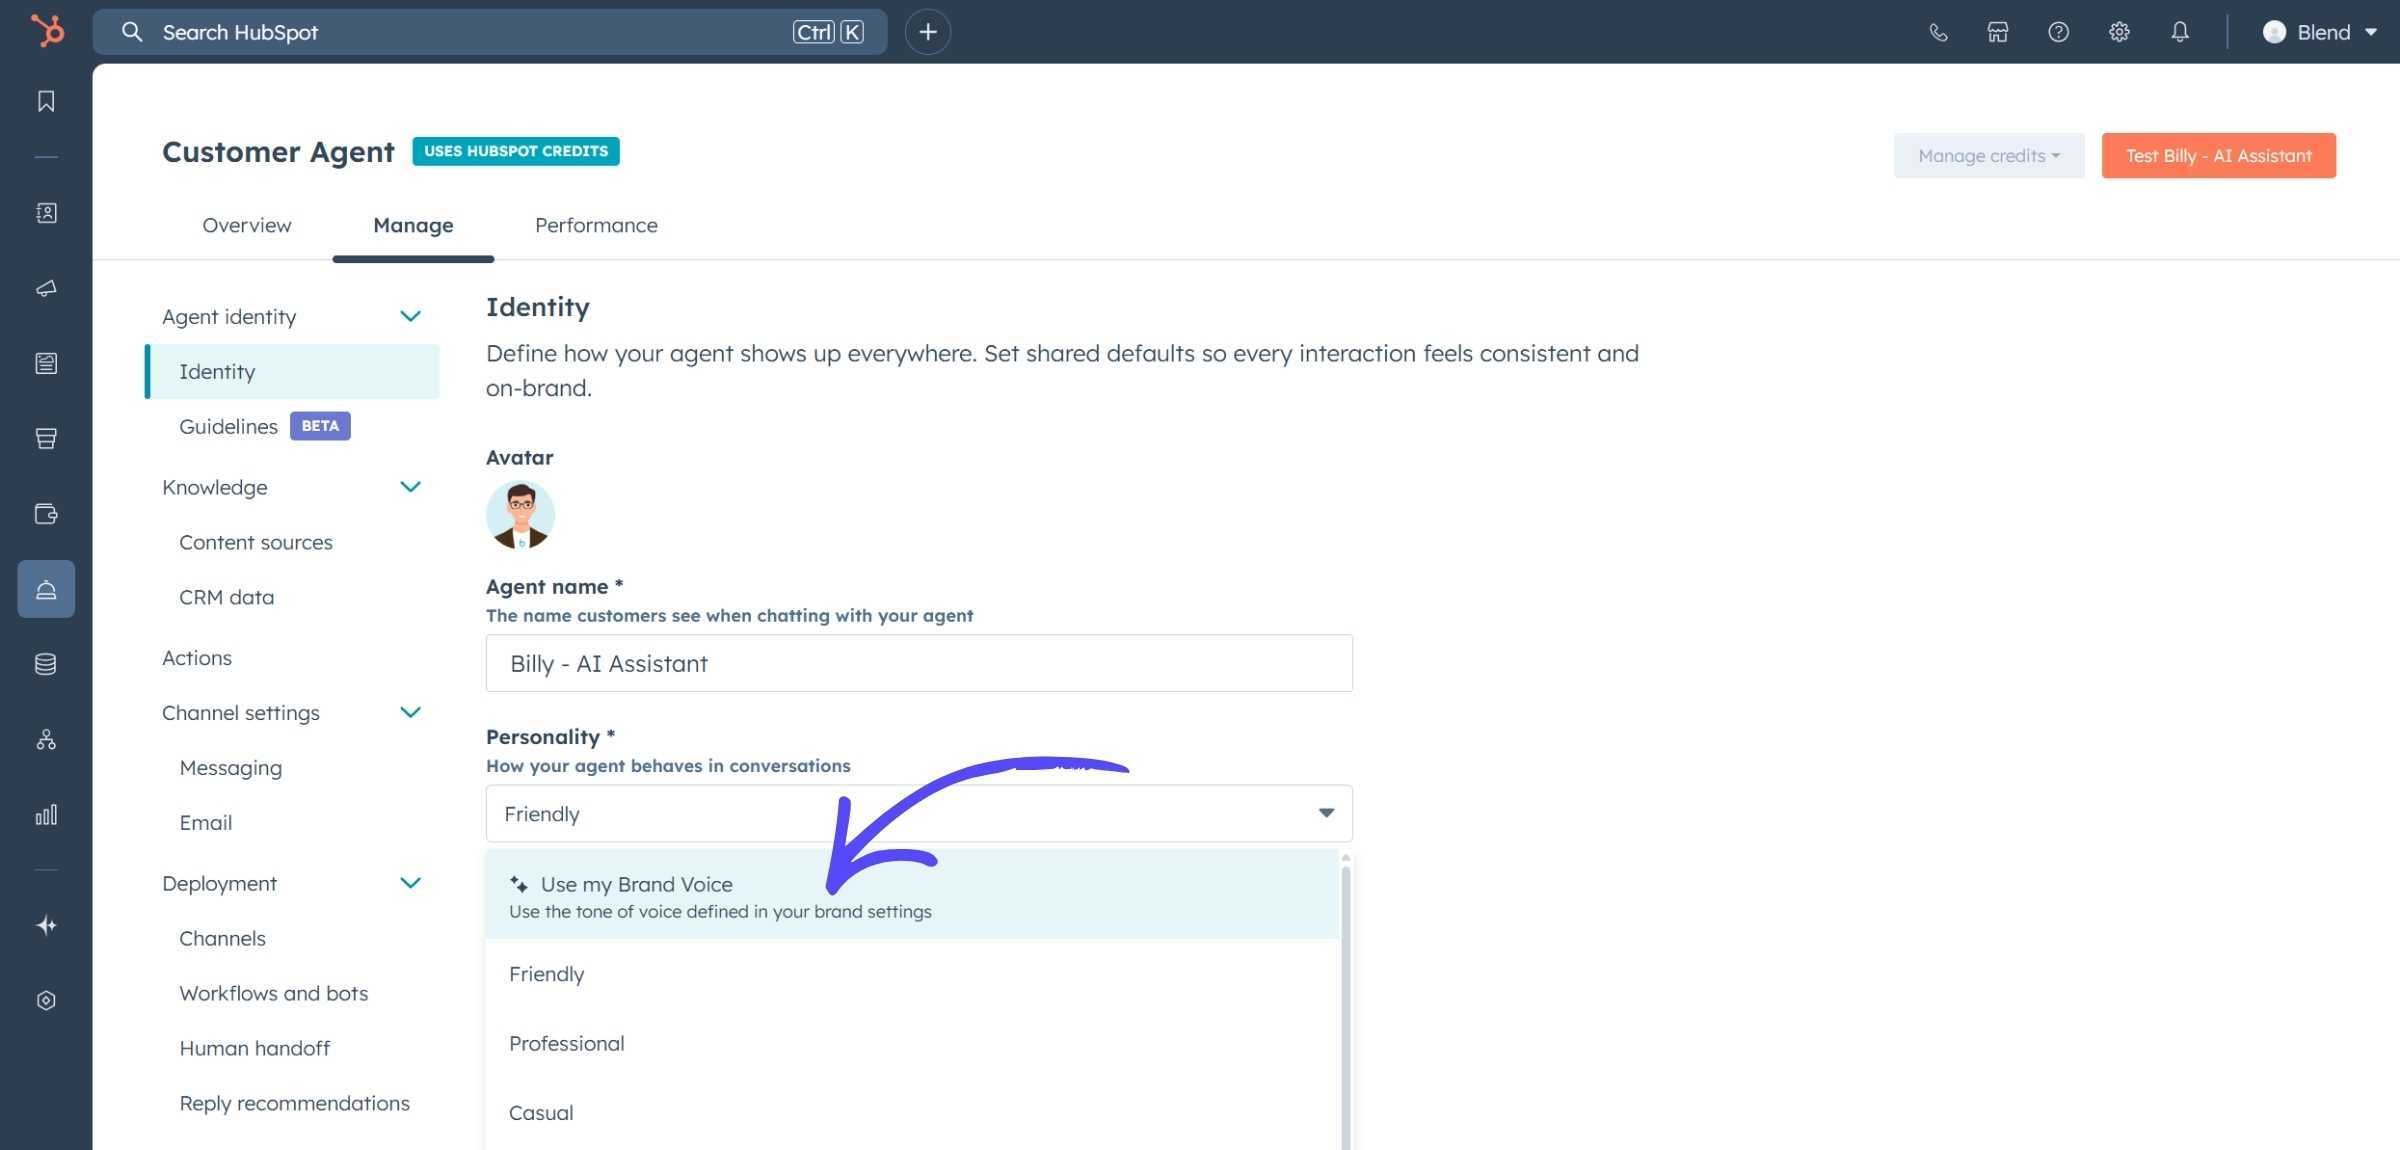Open the Manage credits dropdown
This screenshot has height=1150, width=2400.
(1988, 155)
